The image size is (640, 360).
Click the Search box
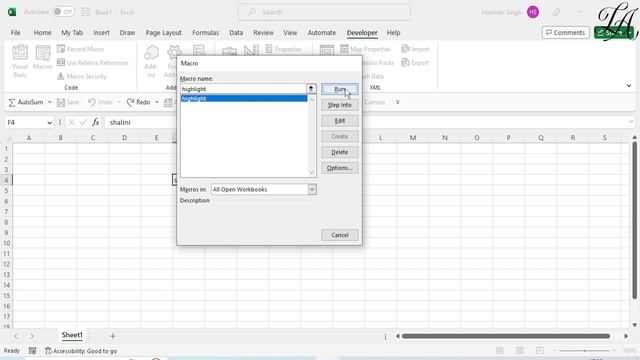324,12
